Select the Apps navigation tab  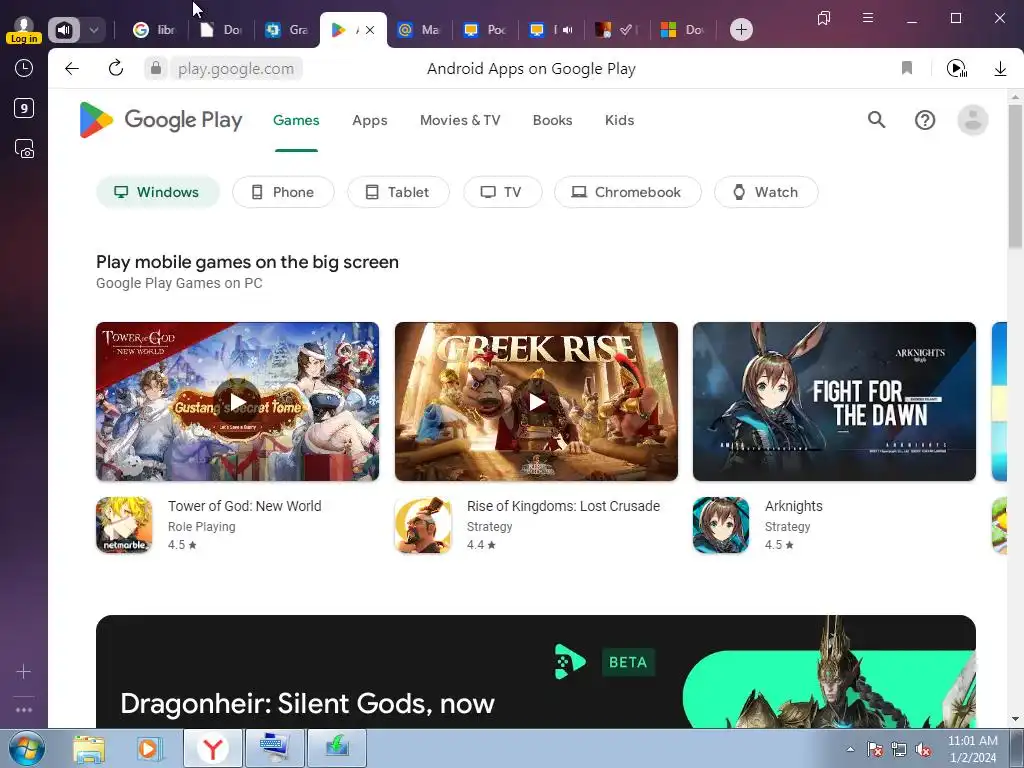pyautogui.click(x=370, y=120)
